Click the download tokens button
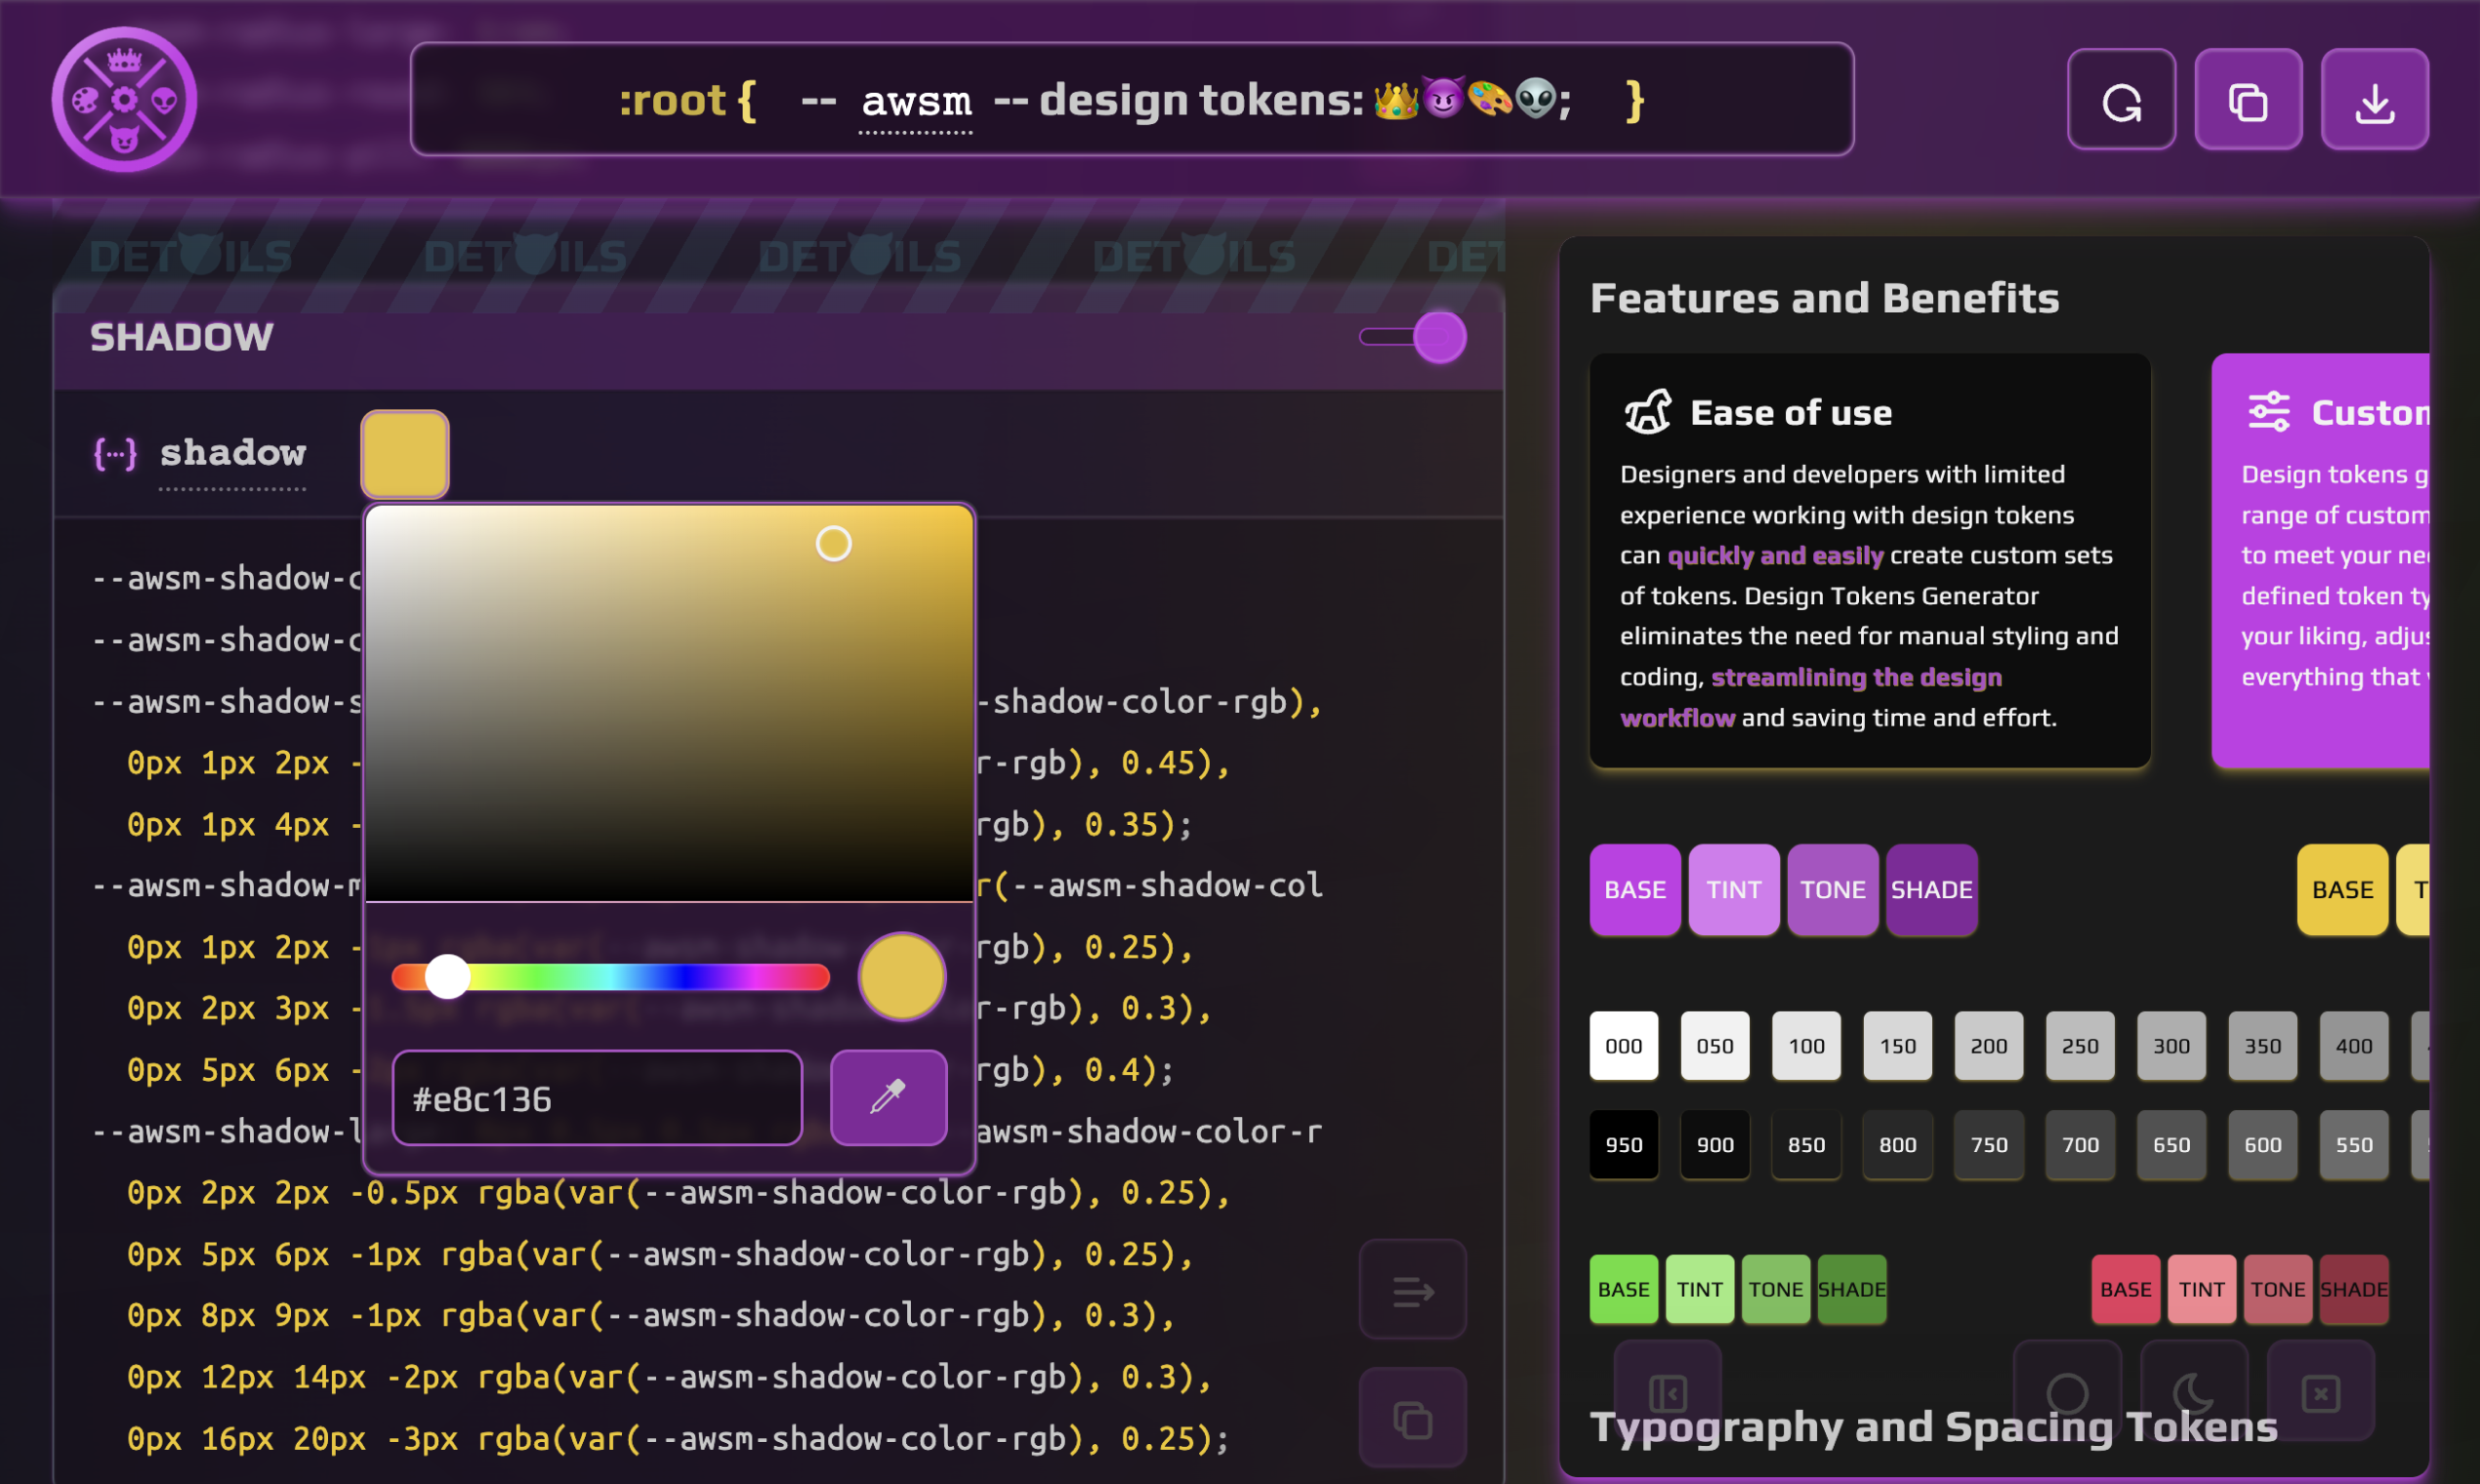Image resolution: width=2480 pixels, height=1484 pixels. pos(2374,100)
